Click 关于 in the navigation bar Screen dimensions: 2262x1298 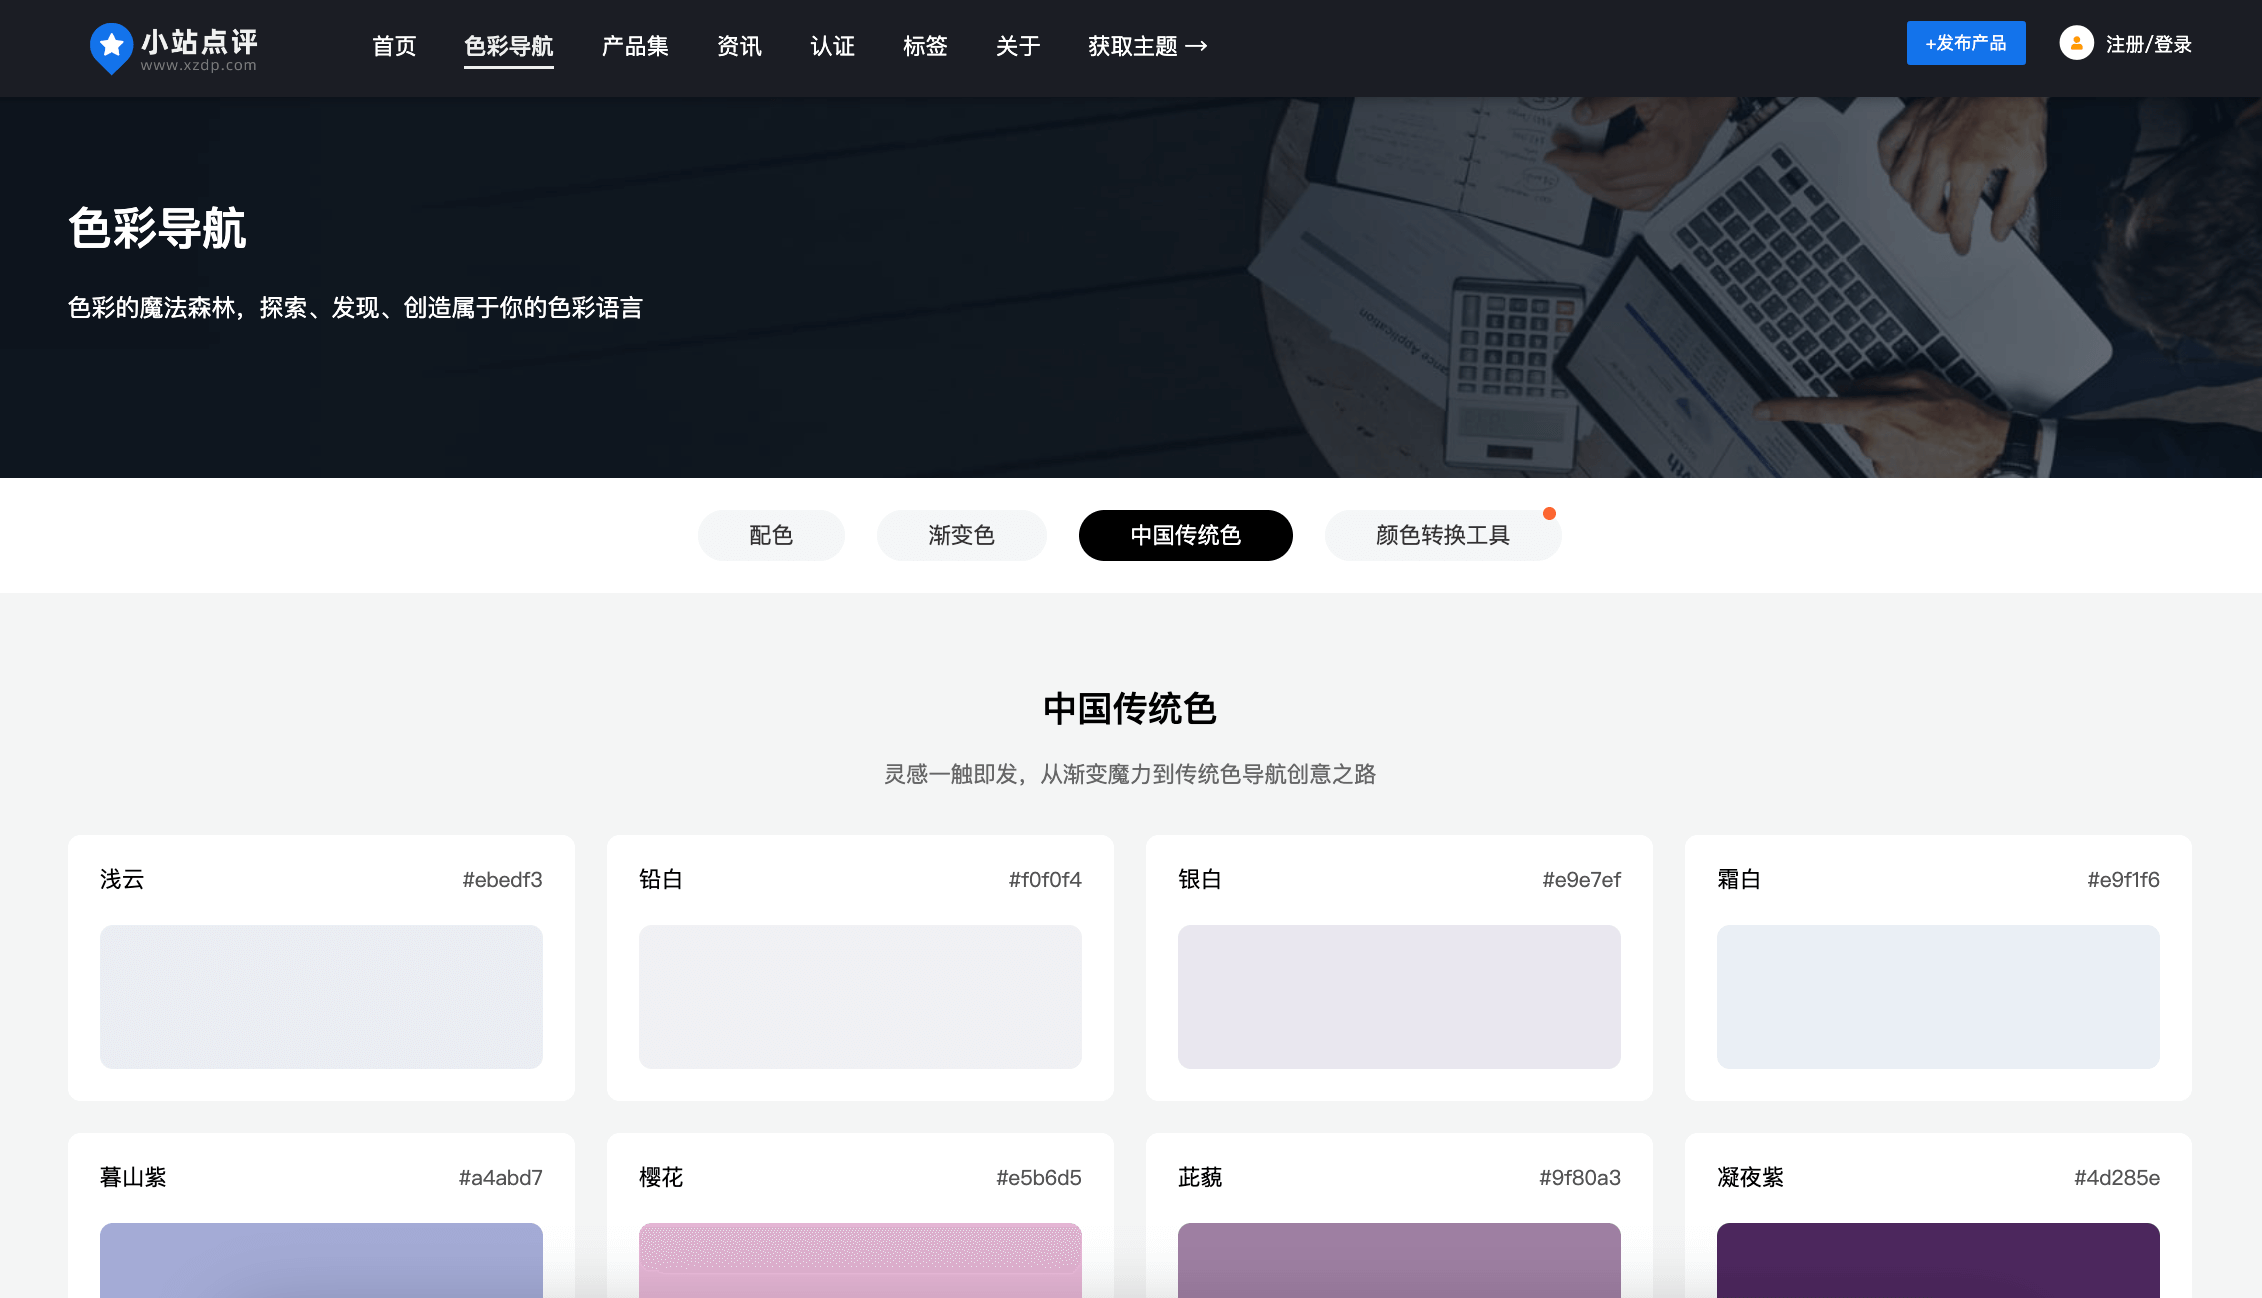click(x=1018, y=46)
